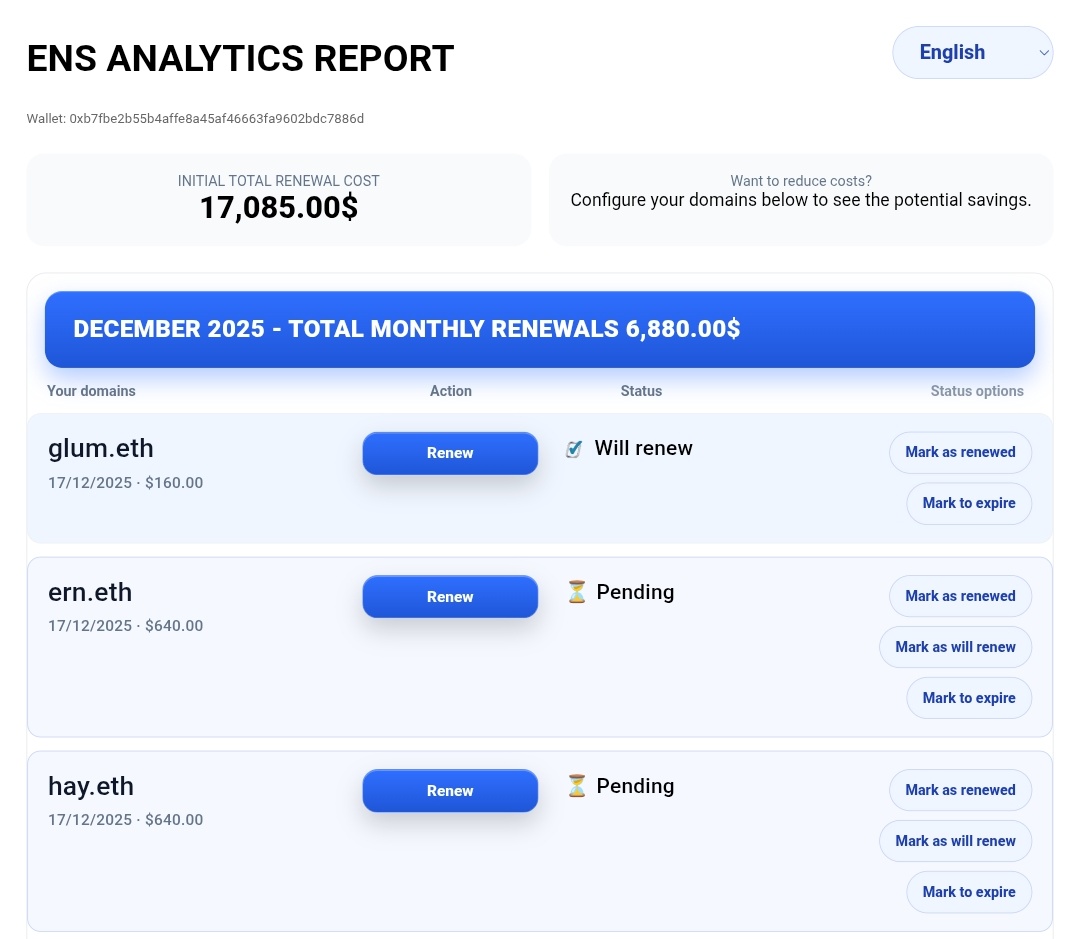Click the Configure your domains below text

[x=800, y=200]
